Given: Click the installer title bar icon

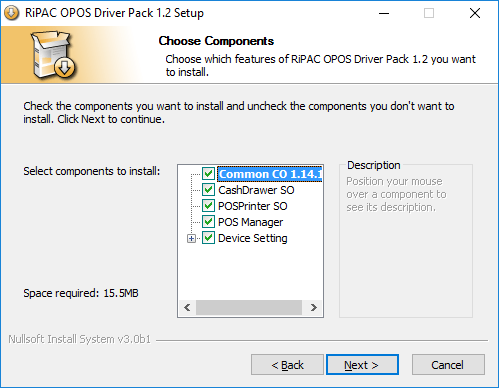Looking at the screenshot, I should tap(12, 13).
